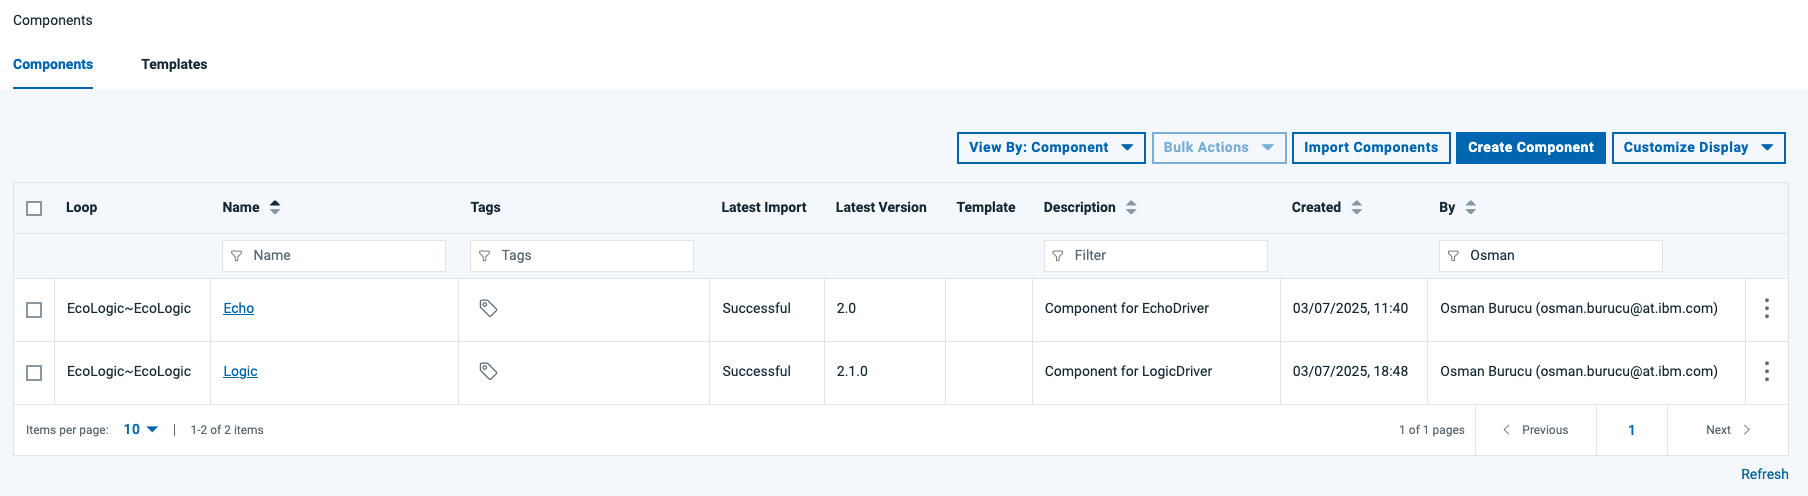Select page number 1 in pagination
This screenshot has width=1808, height=496.
pyautogui.click(x=1631, y=430)
